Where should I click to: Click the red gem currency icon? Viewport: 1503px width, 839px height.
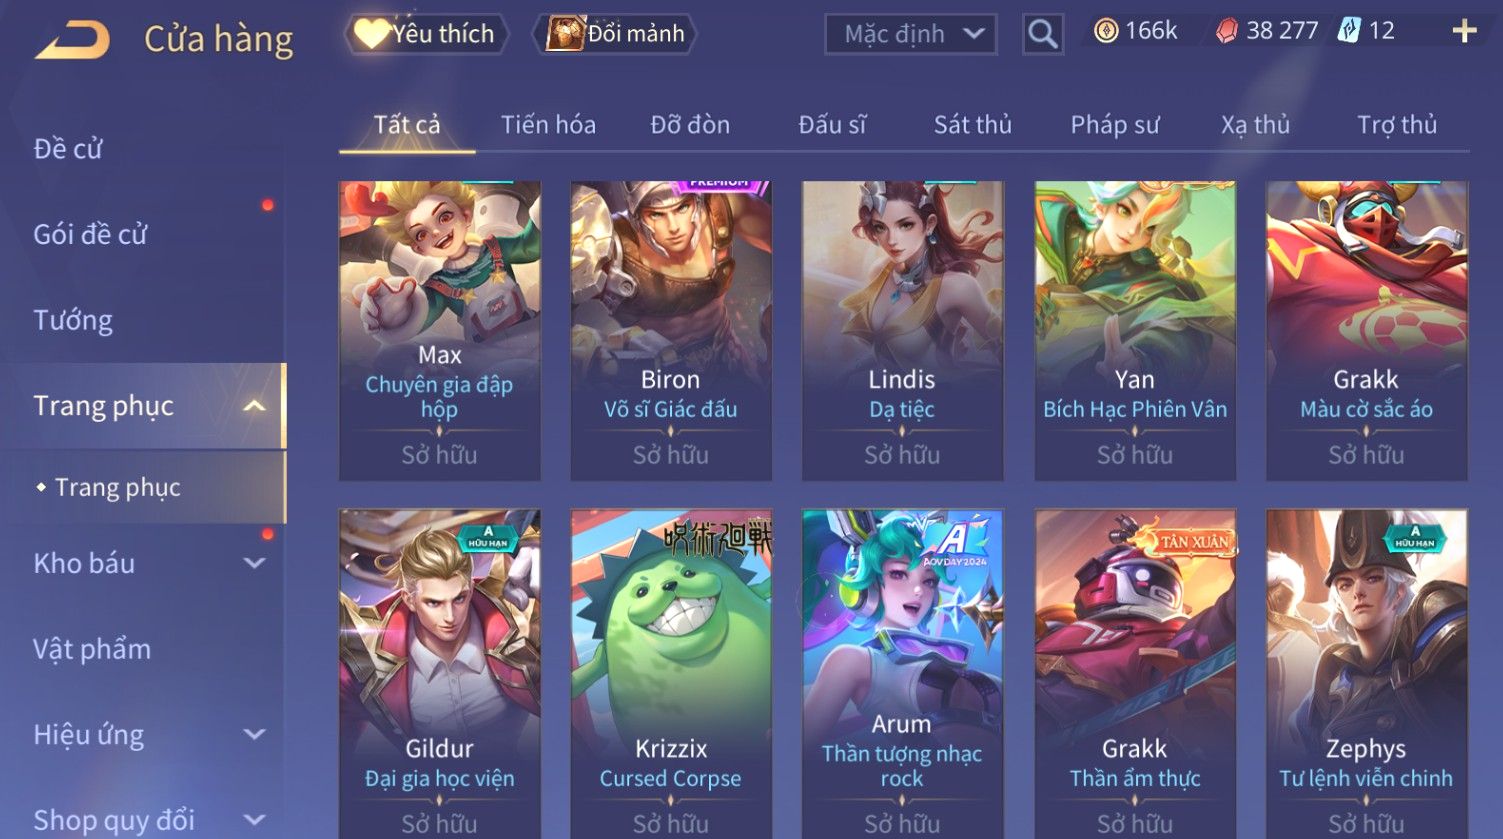(x=1227, y=32)
